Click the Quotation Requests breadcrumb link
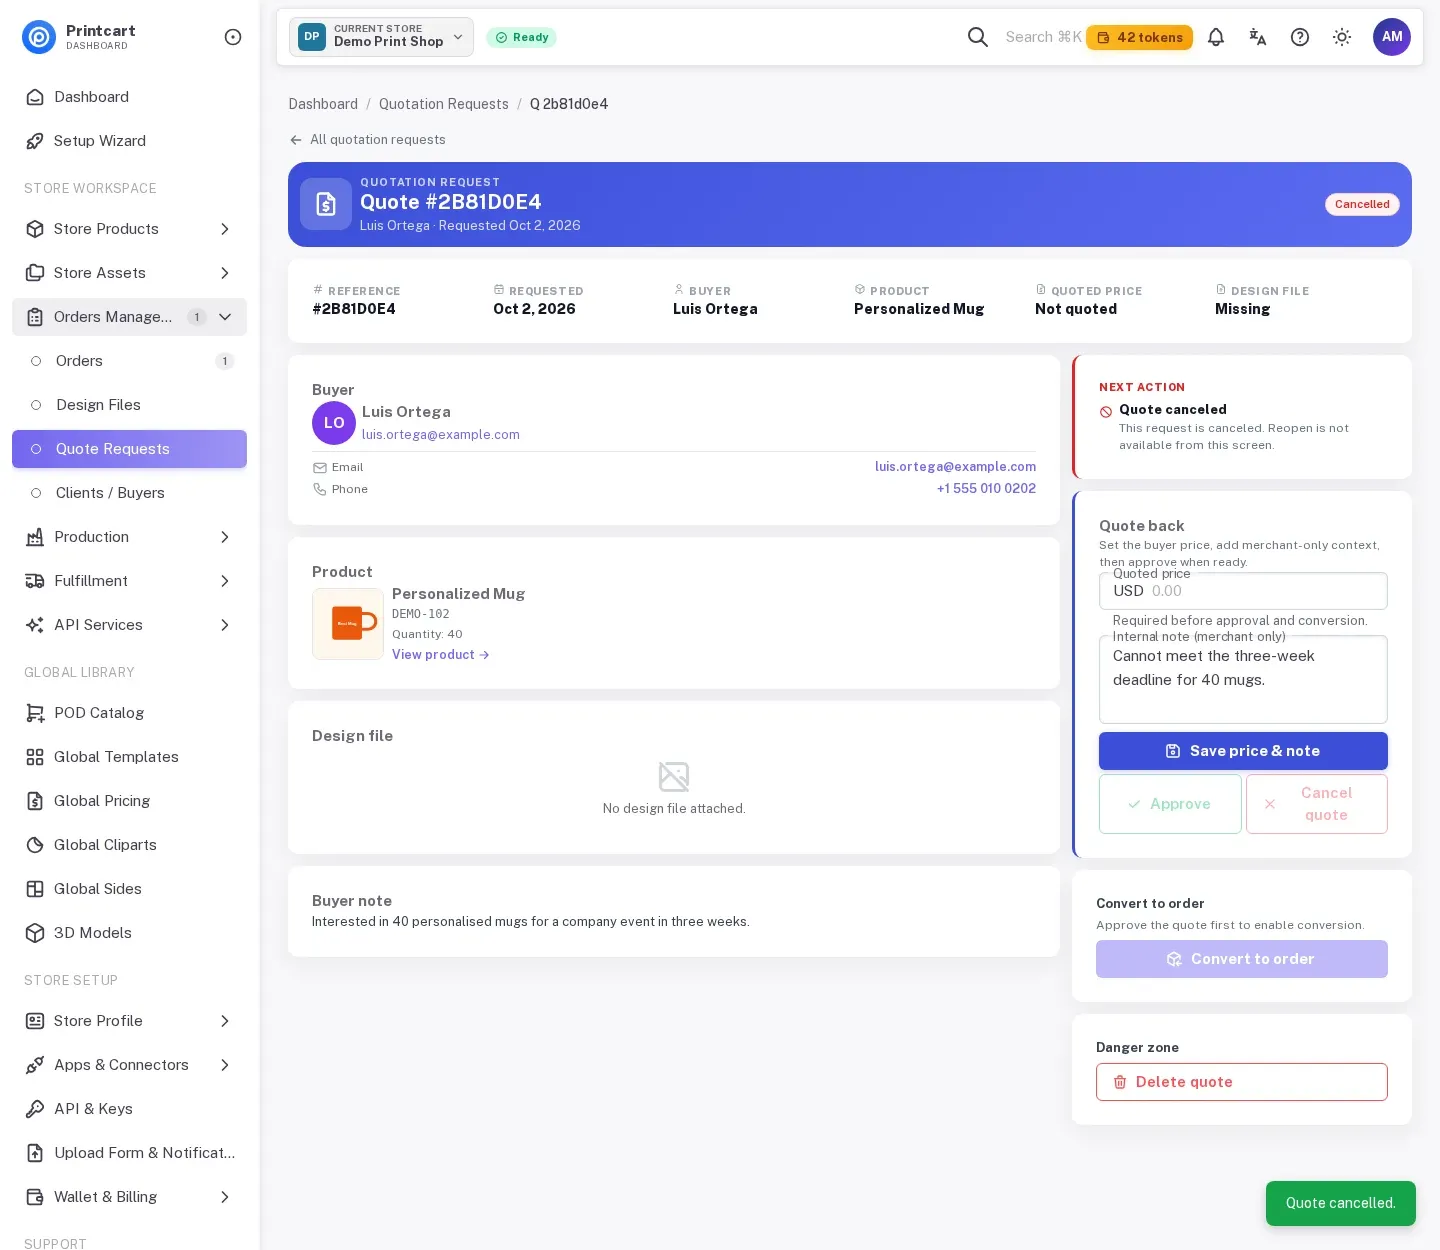Viewport: 1440px width, 1250px height. tap(444, 104)
